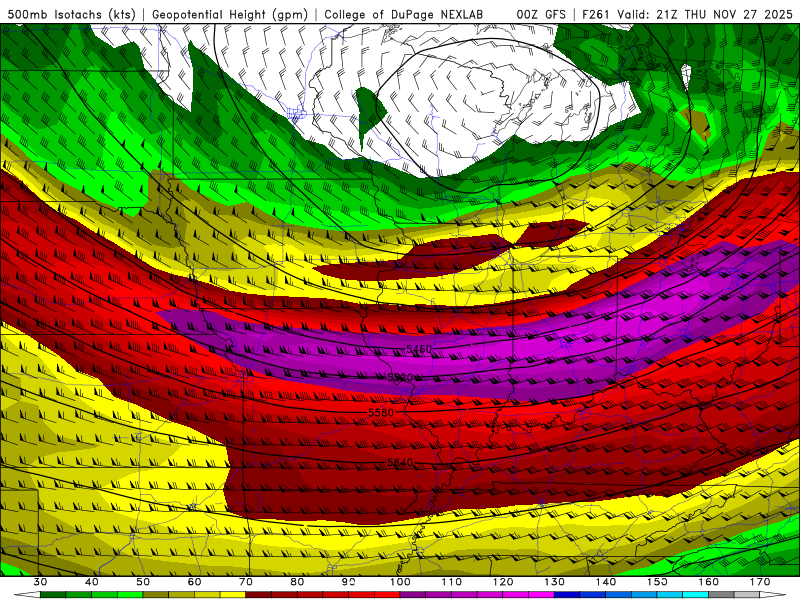Click the 'Geopotential Height (gpm)' title text
This screenshot has height=600, width=800.
230,15
